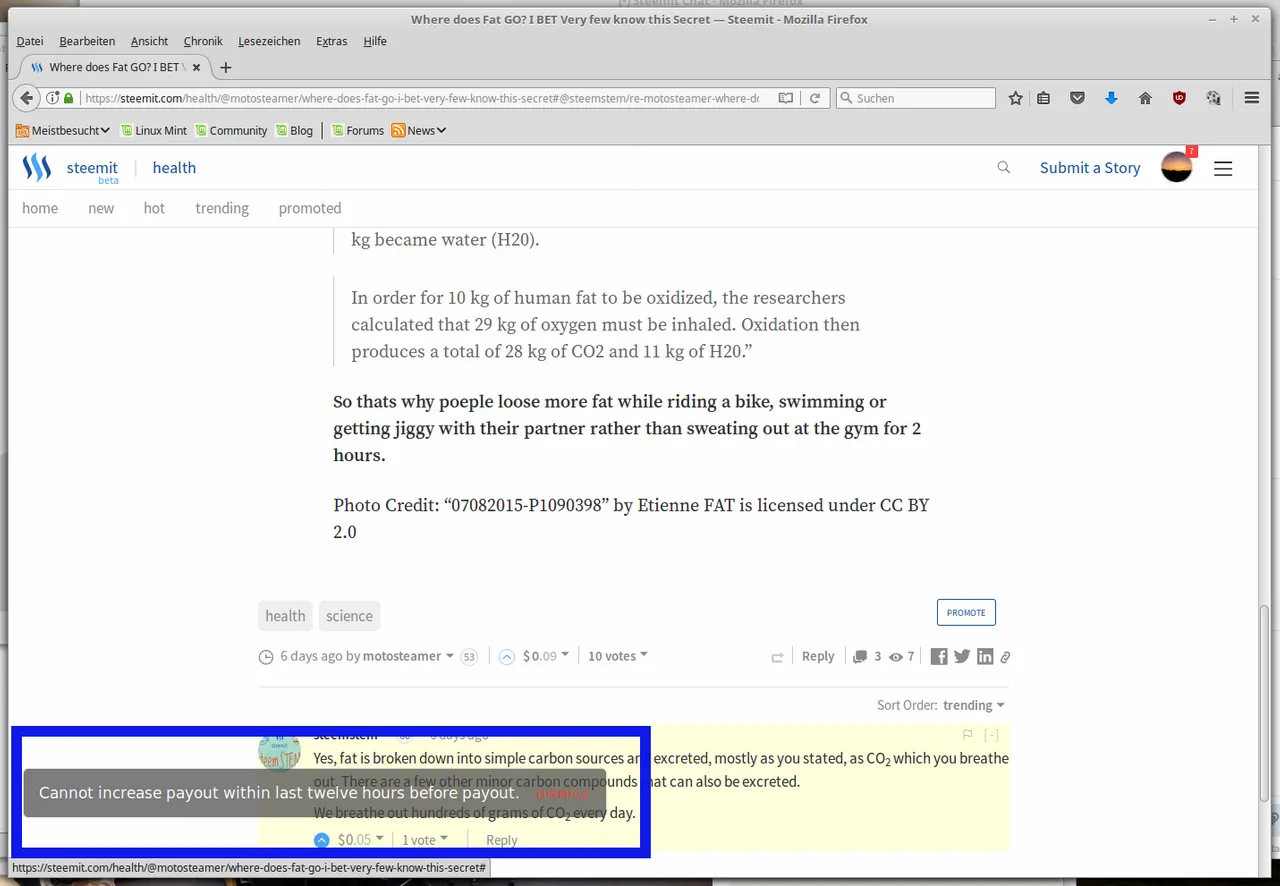Open the Hilfe menu
The width and height of the screenshot is (1280, 886).
click(x=375, y=41)
